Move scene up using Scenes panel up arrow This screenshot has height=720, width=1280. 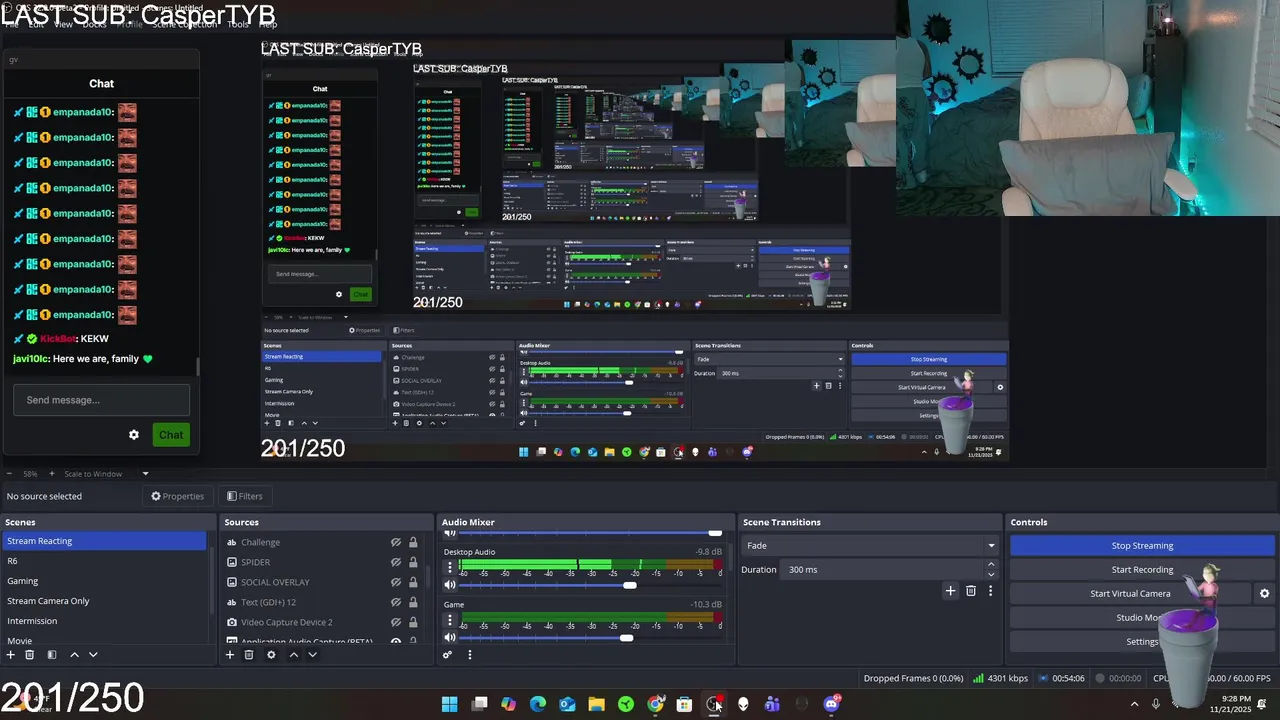pos(74,655)
